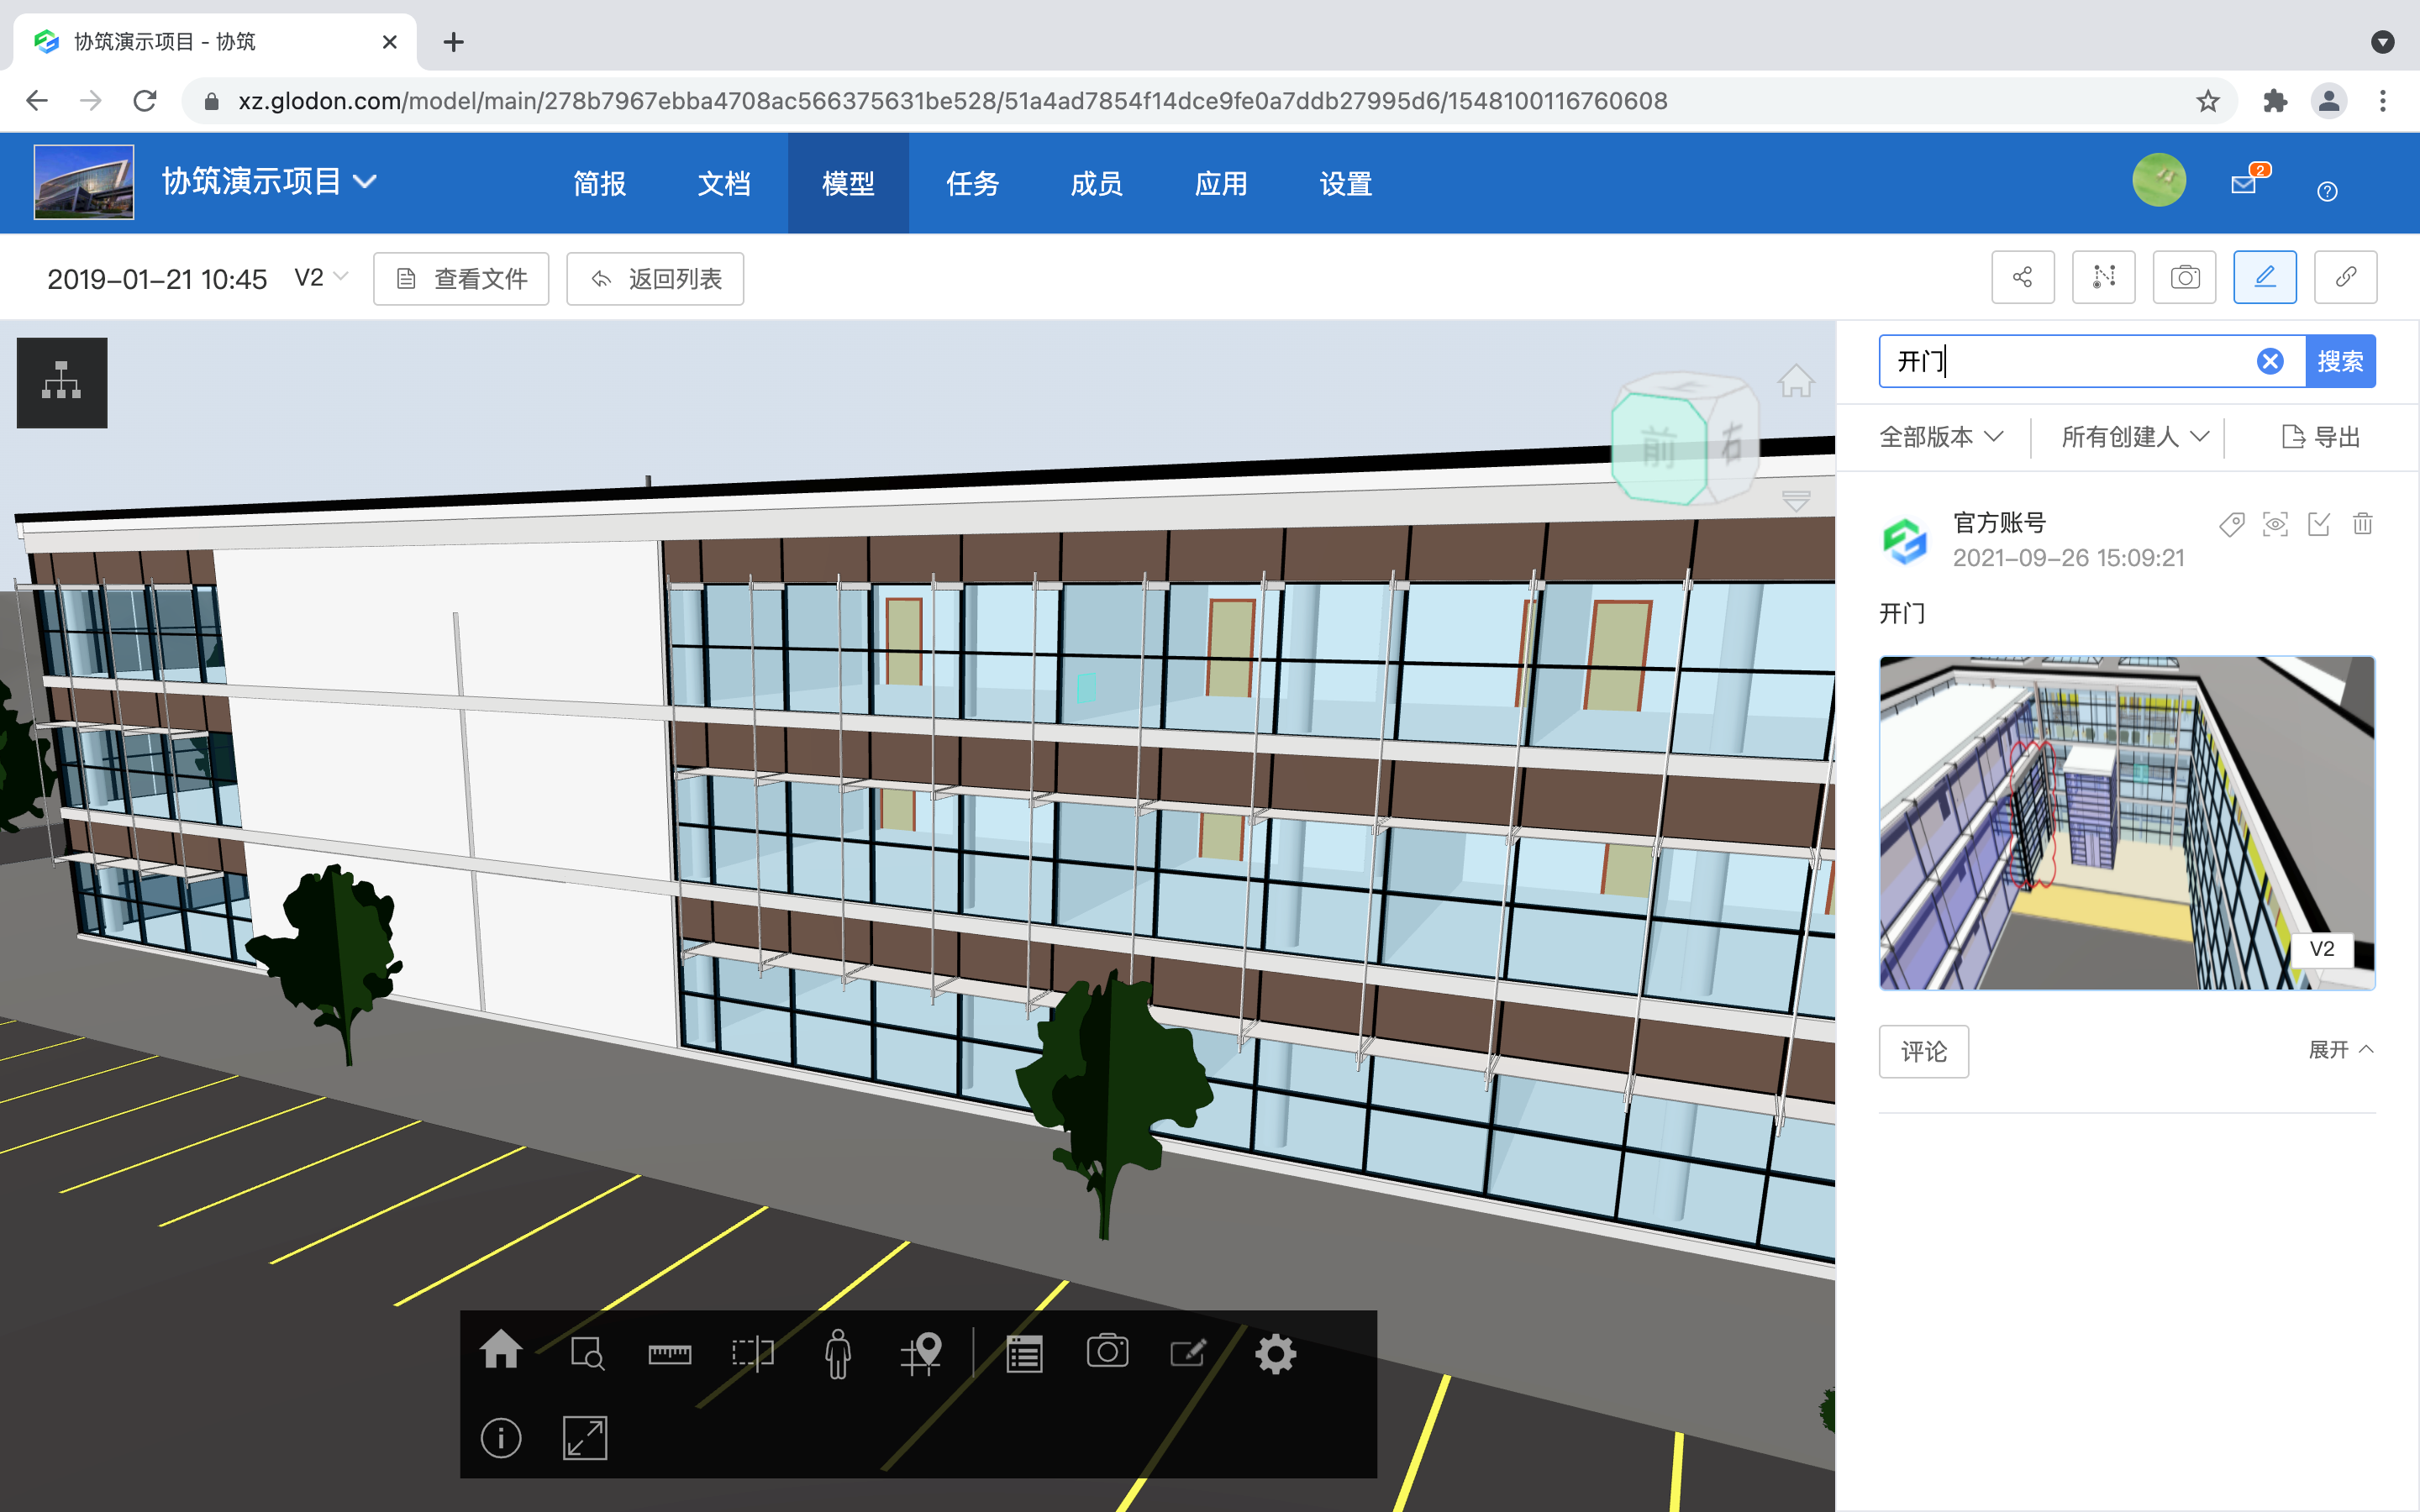
Task: Click the section box clipping tool
Action: [752, 1354]
